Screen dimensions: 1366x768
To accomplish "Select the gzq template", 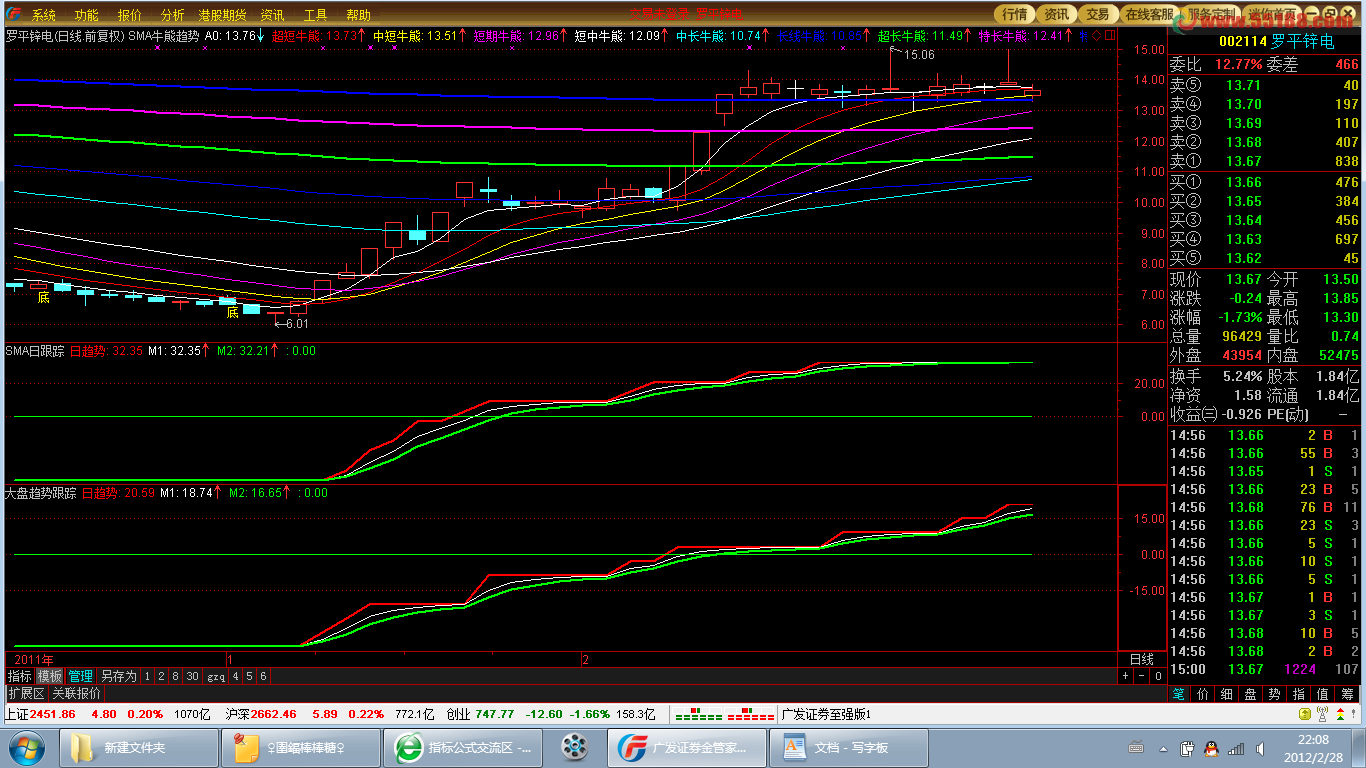I will click(216, 676).
